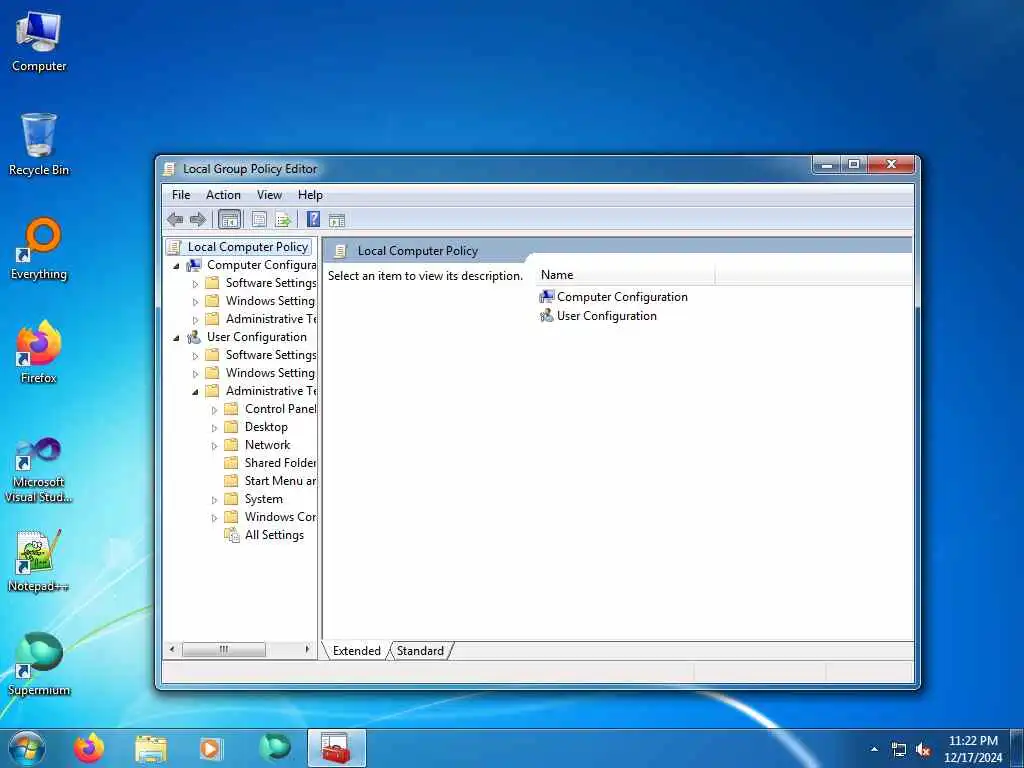This screenshot has height=768, width=1024.
Task: Switch to the Standard tab
Action: click(420, 650)
